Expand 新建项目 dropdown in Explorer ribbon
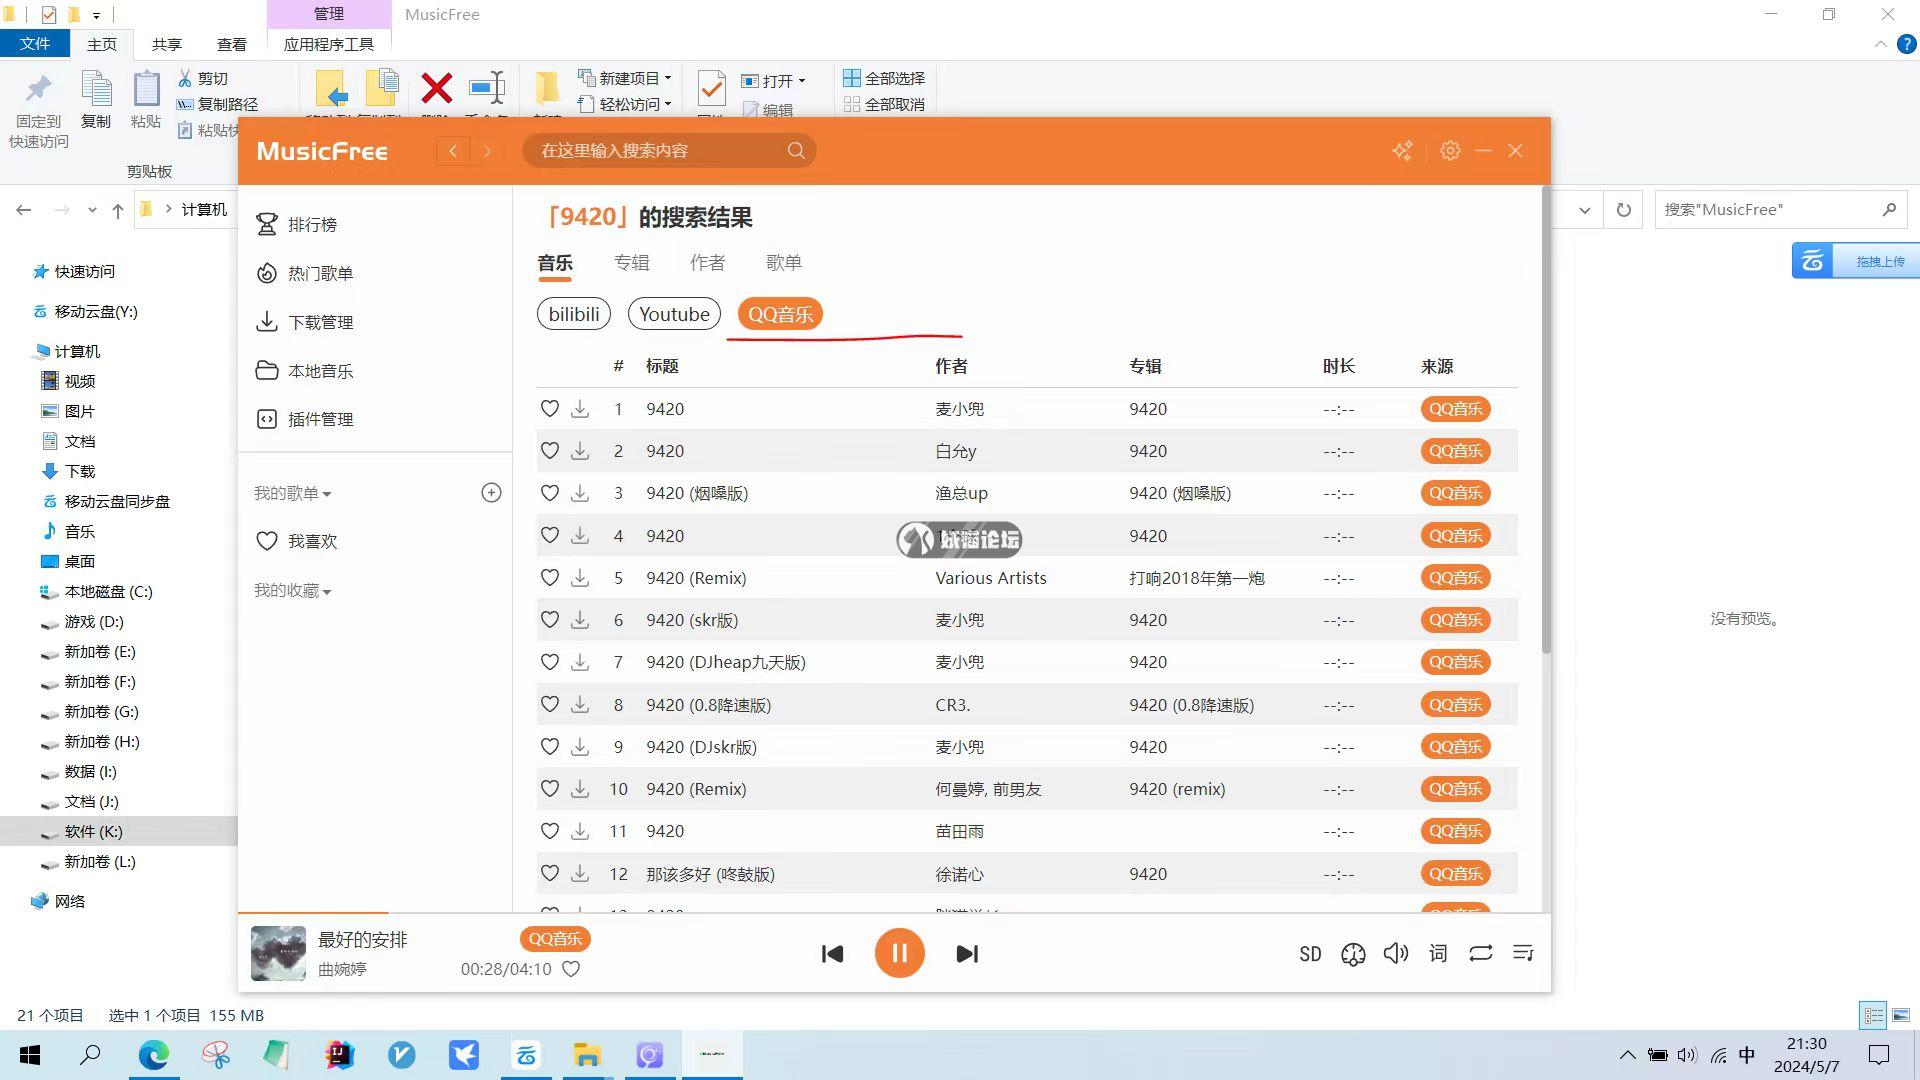 (x=667, y=78)
